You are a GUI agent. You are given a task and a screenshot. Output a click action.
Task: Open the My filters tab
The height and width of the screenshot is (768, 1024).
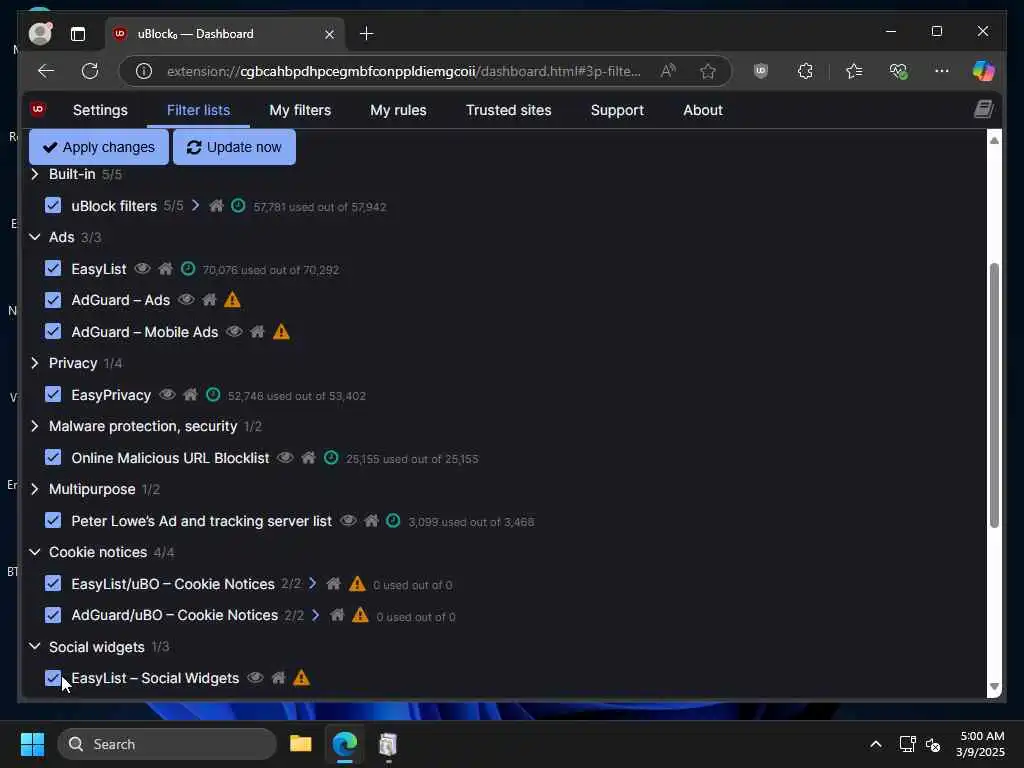300,110
